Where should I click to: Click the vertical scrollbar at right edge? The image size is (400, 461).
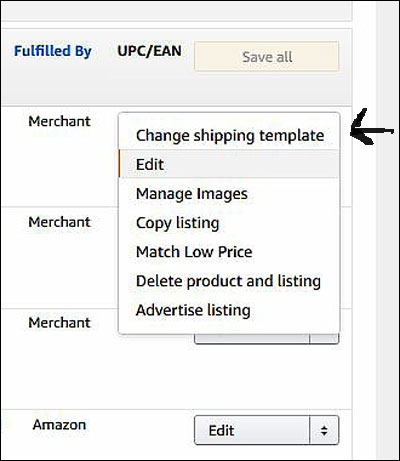[388, 230]
